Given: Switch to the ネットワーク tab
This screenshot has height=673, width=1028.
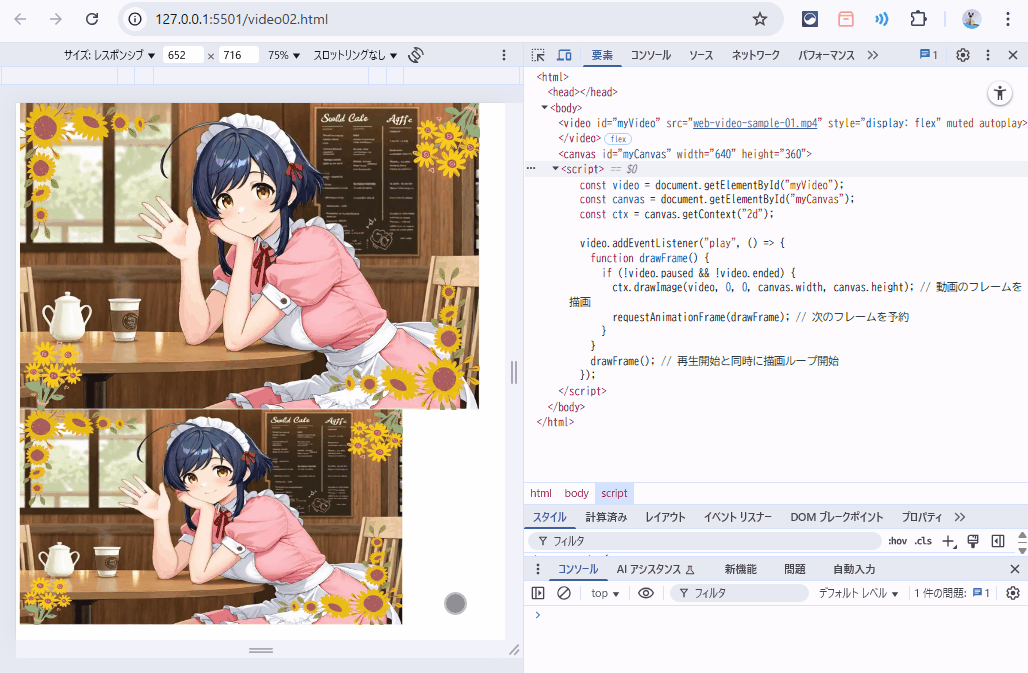Looking at the screenshot, I should tap(755, 55).
